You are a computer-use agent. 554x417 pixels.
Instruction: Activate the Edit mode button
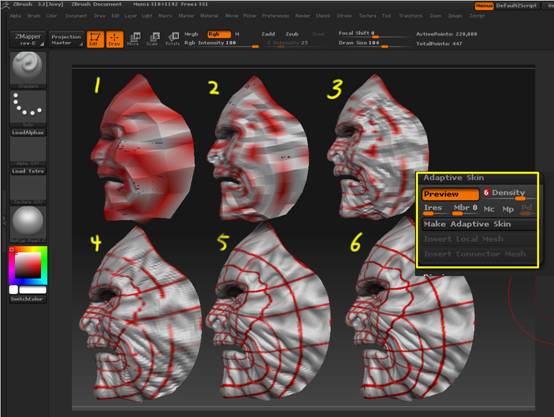[95, 39]
